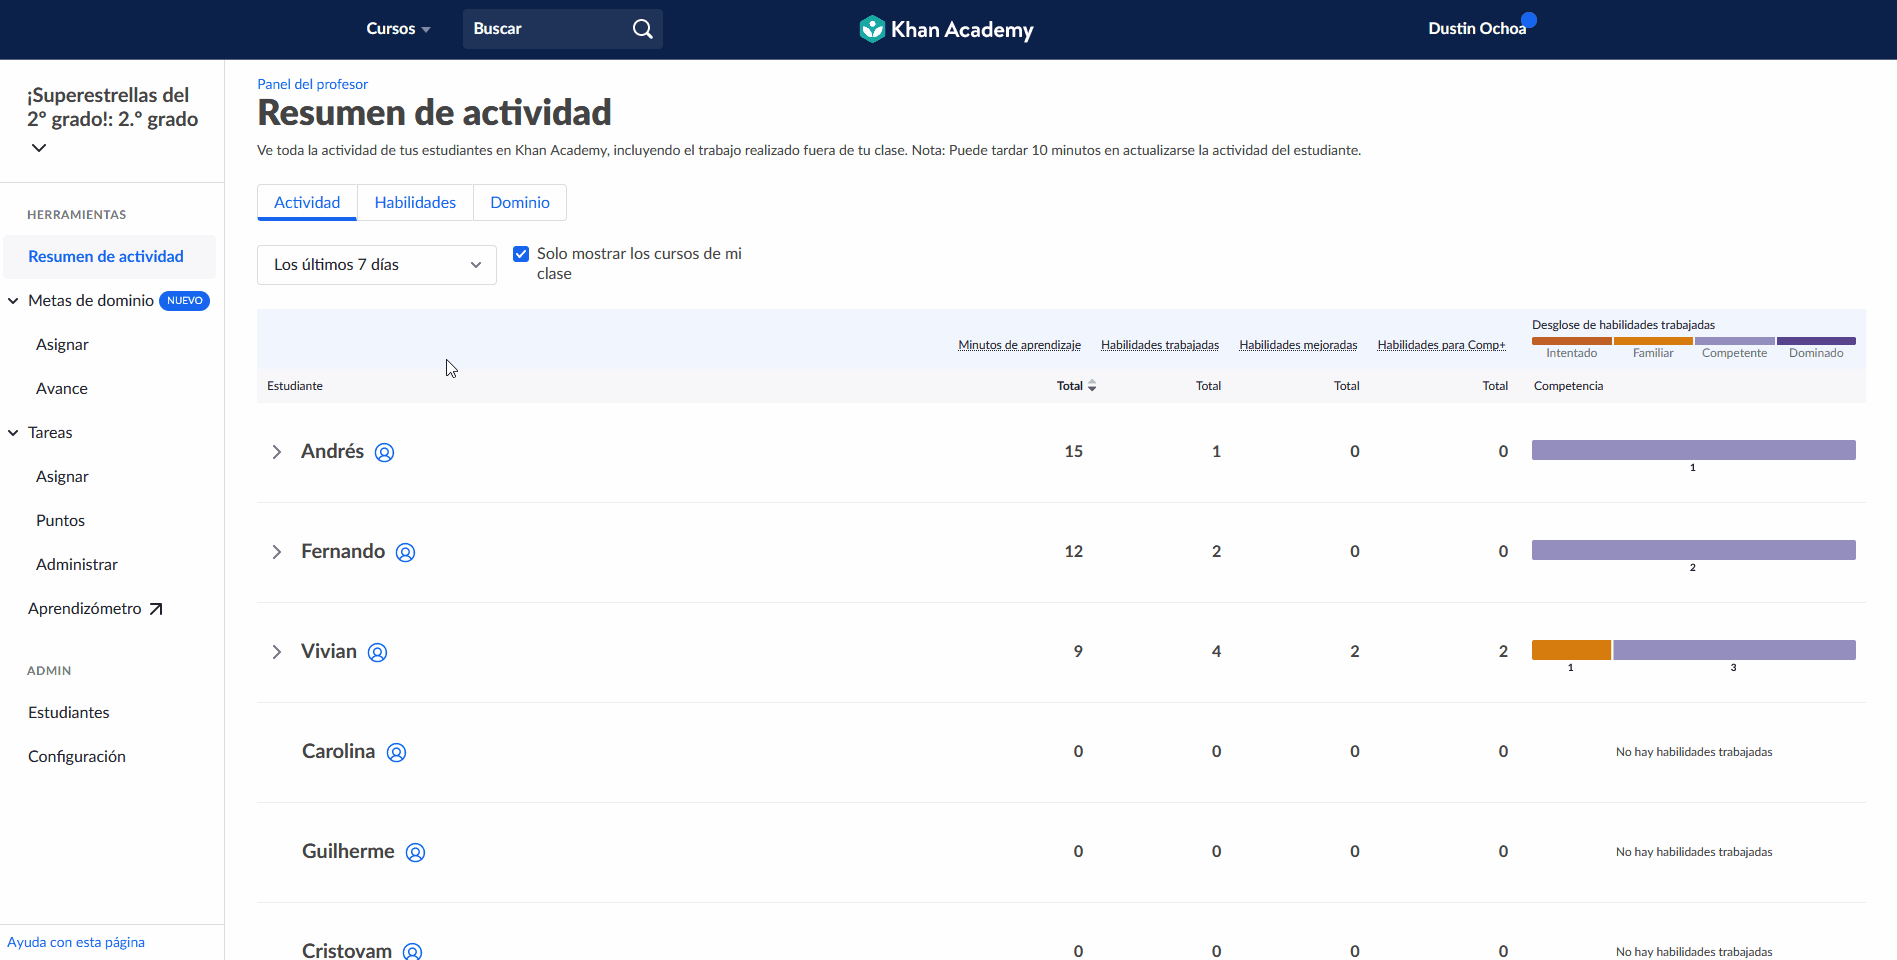This screenshot has width=1897, height=960.
Task: Click the notification dot by Dustin Ochoa
Action: tap(1529, 19)
